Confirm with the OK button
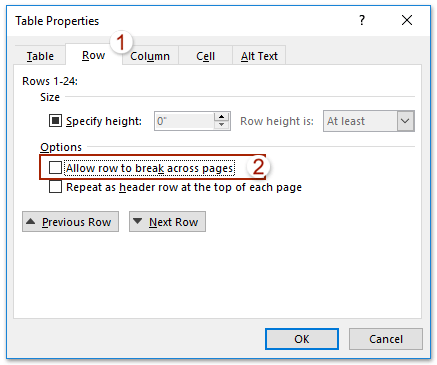Screen dimensions: 437x365 [x=302, y=339]
